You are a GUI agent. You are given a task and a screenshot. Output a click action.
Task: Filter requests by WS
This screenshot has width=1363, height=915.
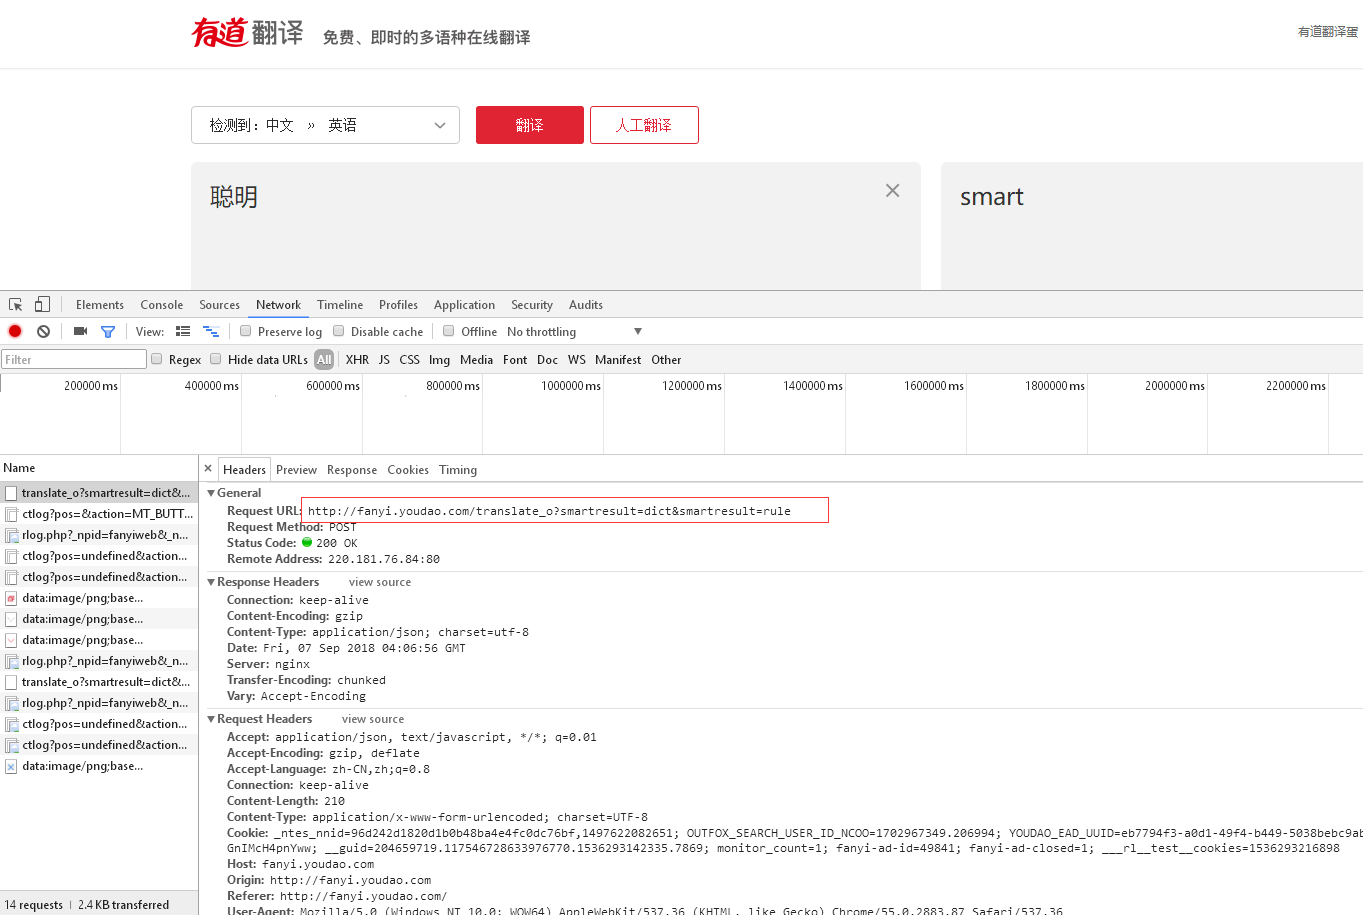coord(577,360)
